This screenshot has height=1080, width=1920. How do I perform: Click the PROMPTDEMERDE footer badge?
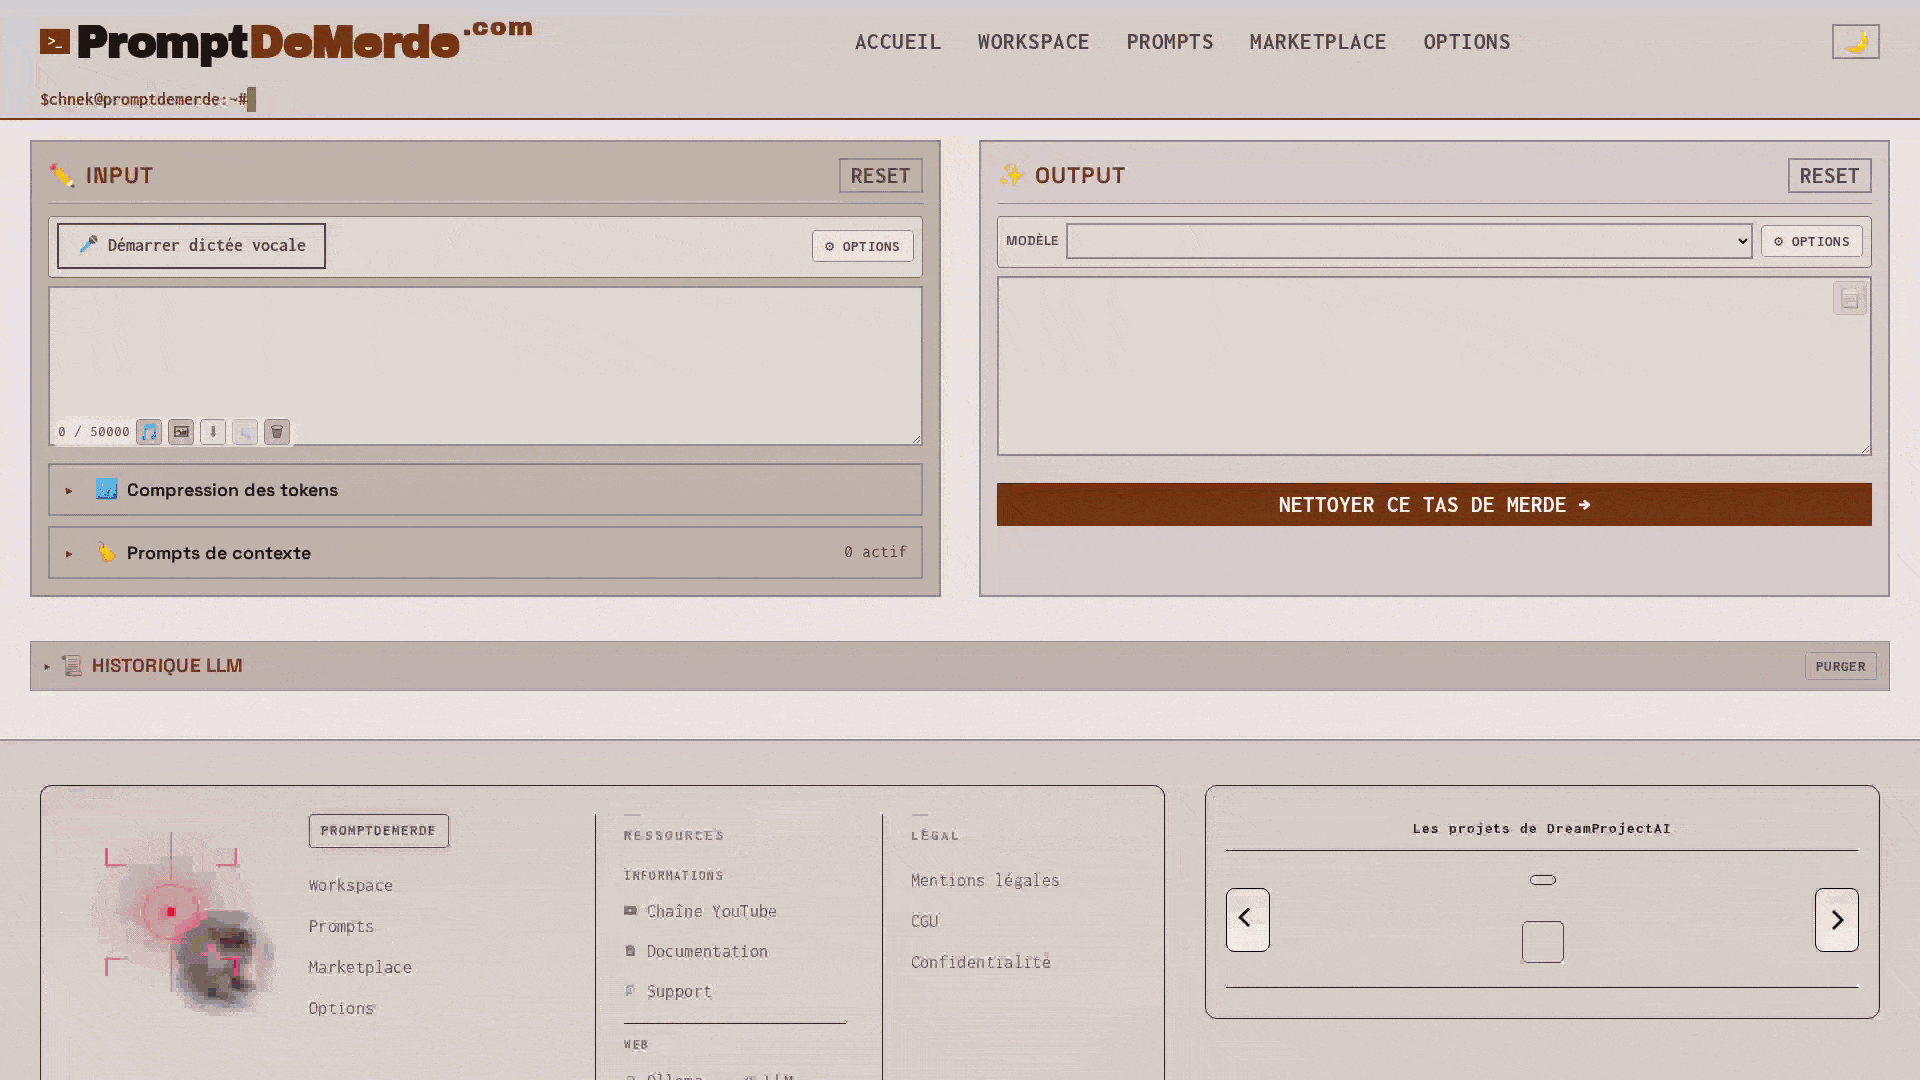[x=378, y=831]
